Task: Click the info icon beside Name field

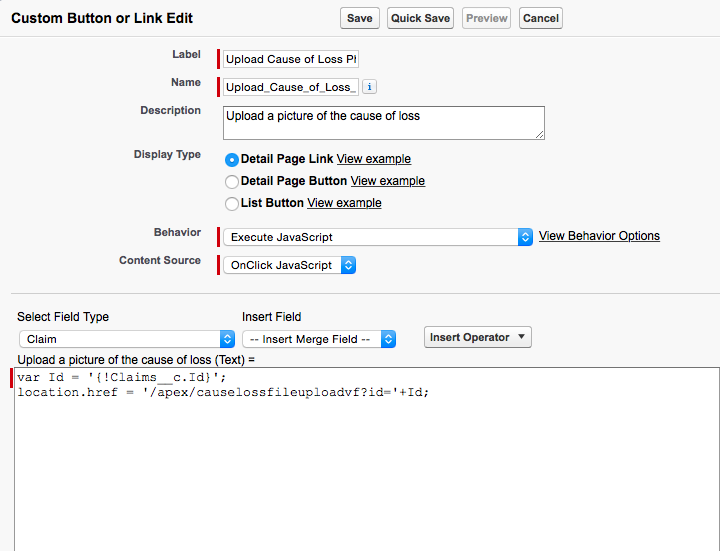Action: (369, 87)
